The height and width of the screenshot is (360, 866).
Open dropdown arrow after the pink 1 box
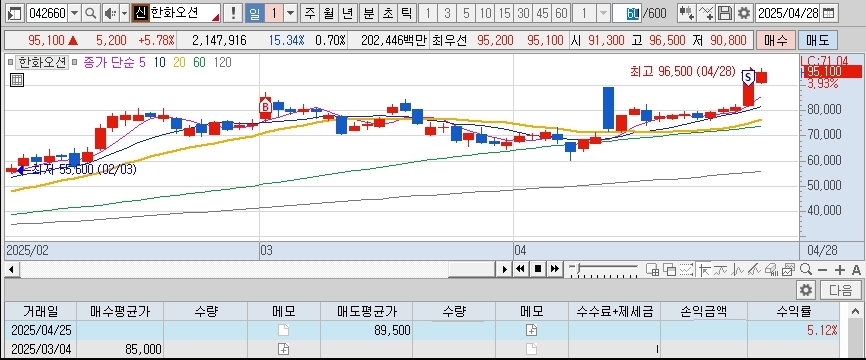[291, 13]
